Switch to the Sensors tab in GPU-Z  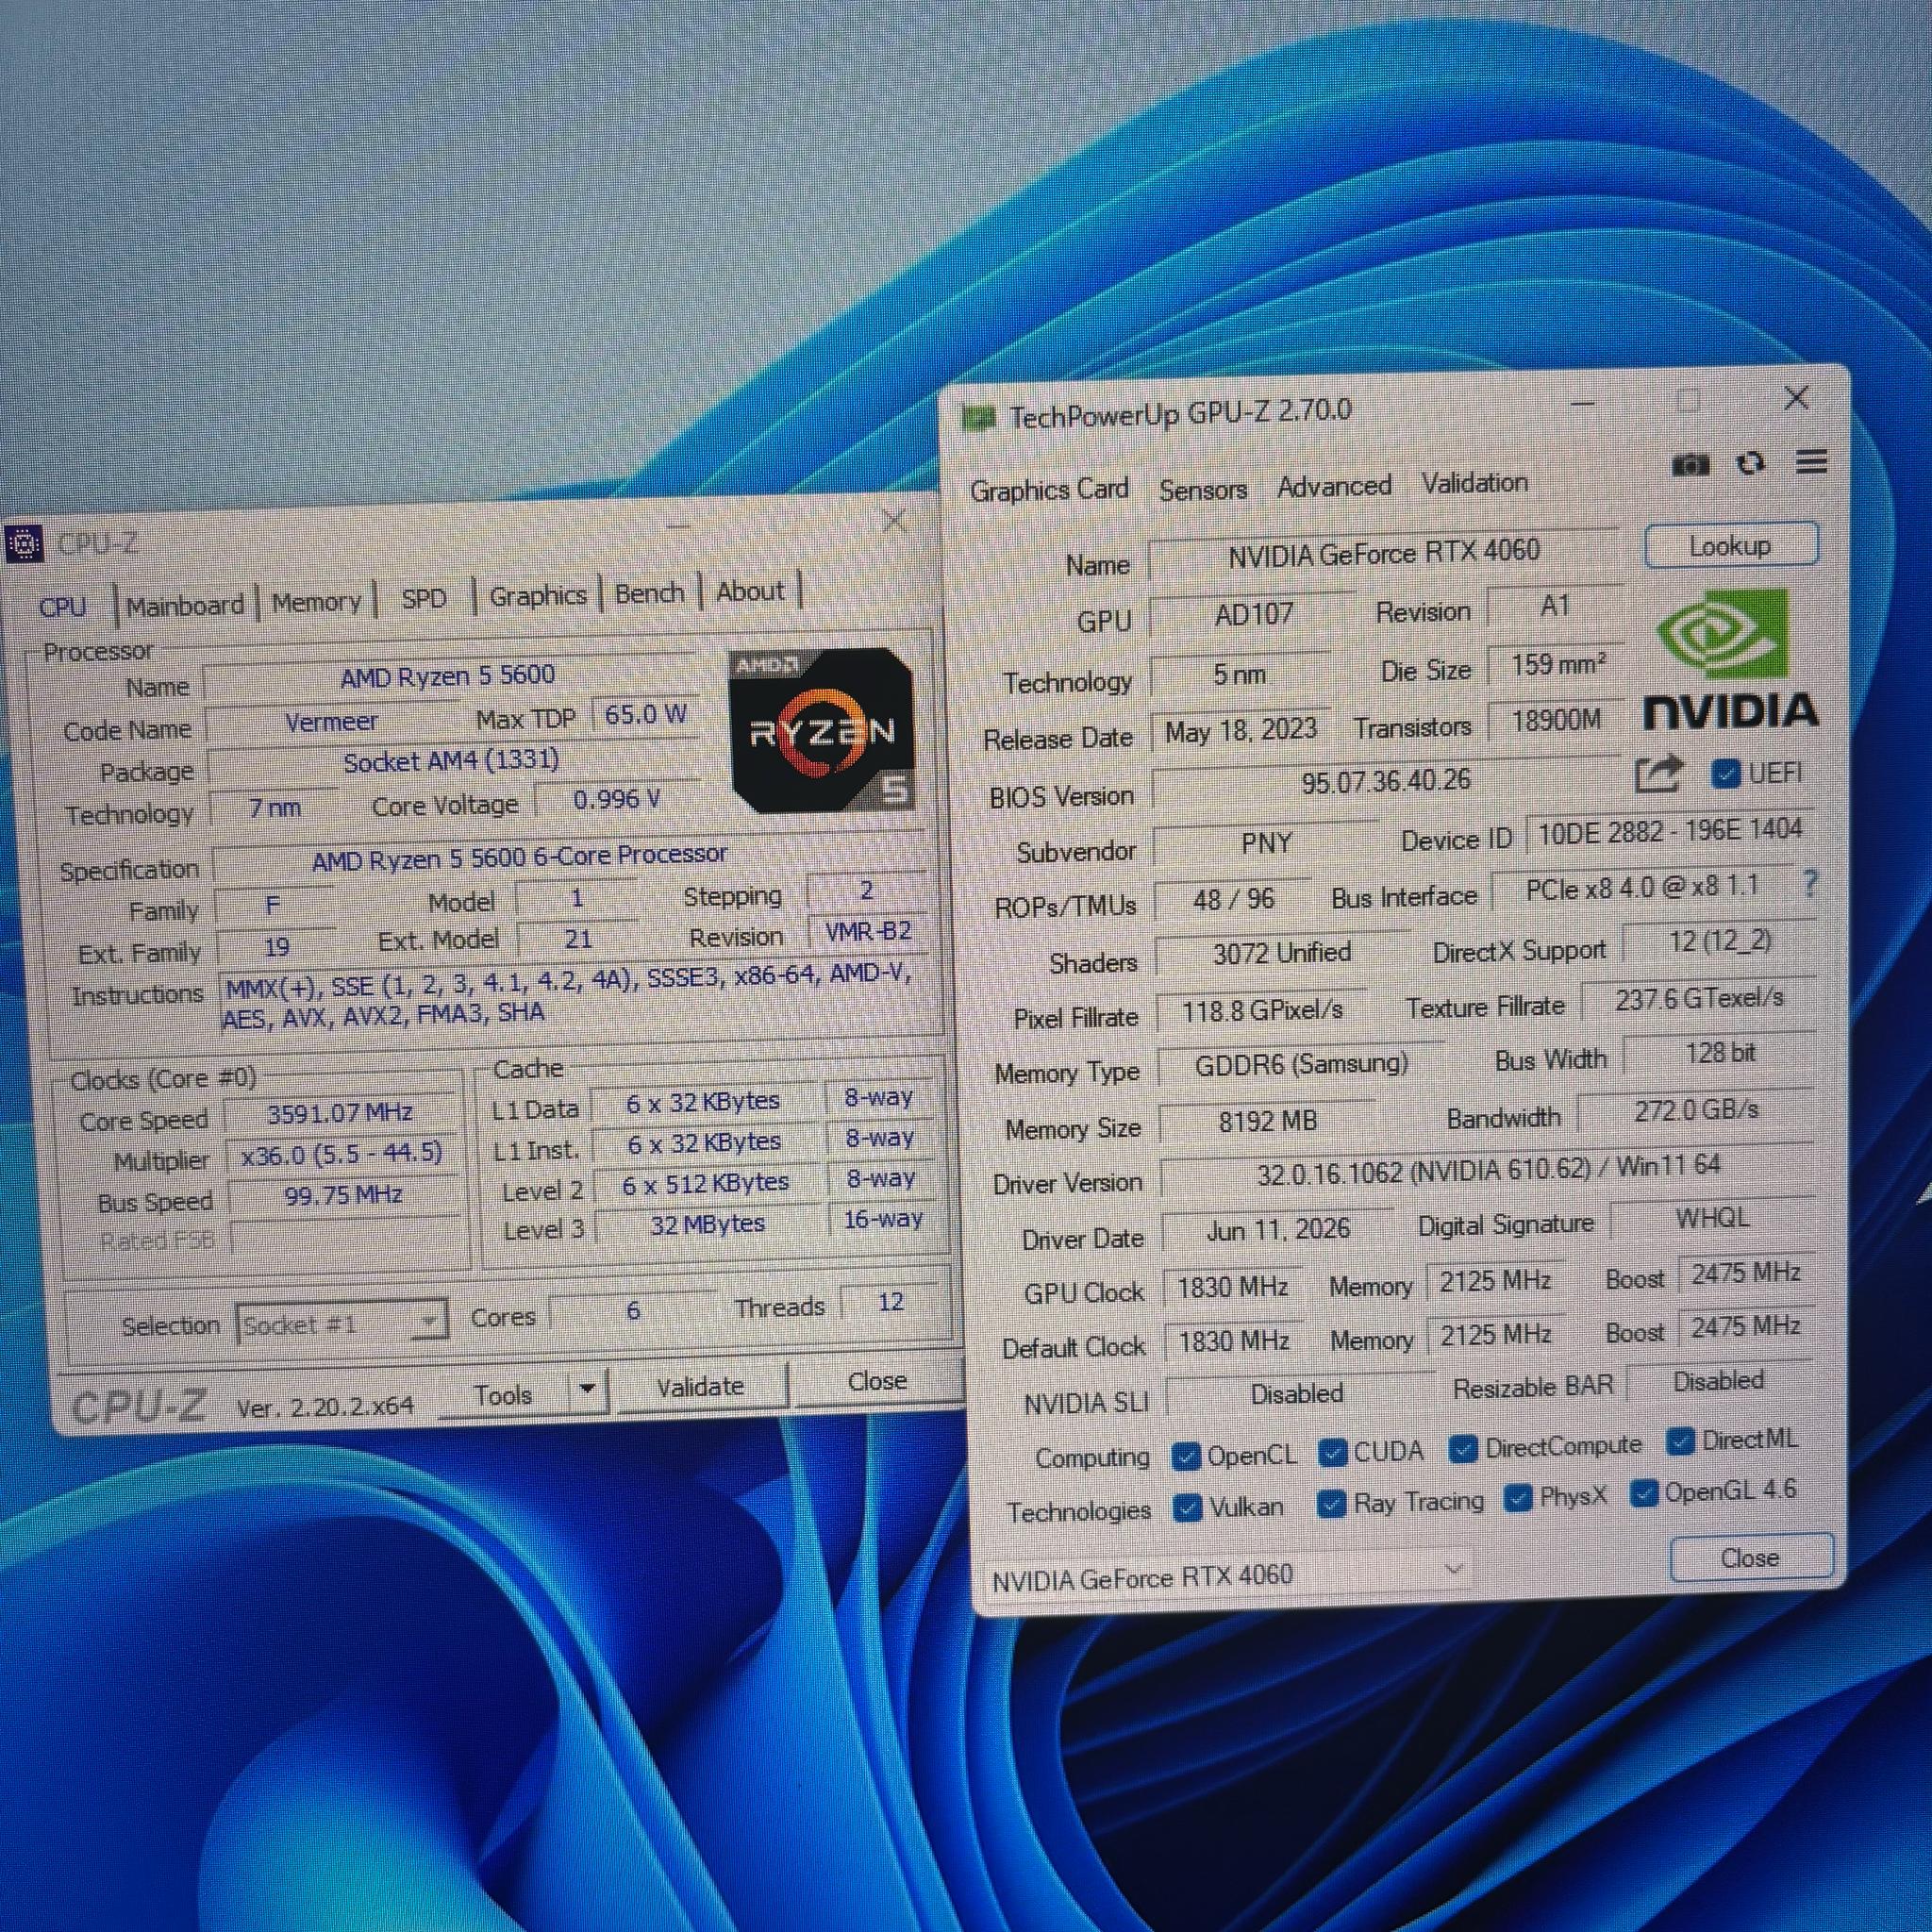pos(1203,490)
